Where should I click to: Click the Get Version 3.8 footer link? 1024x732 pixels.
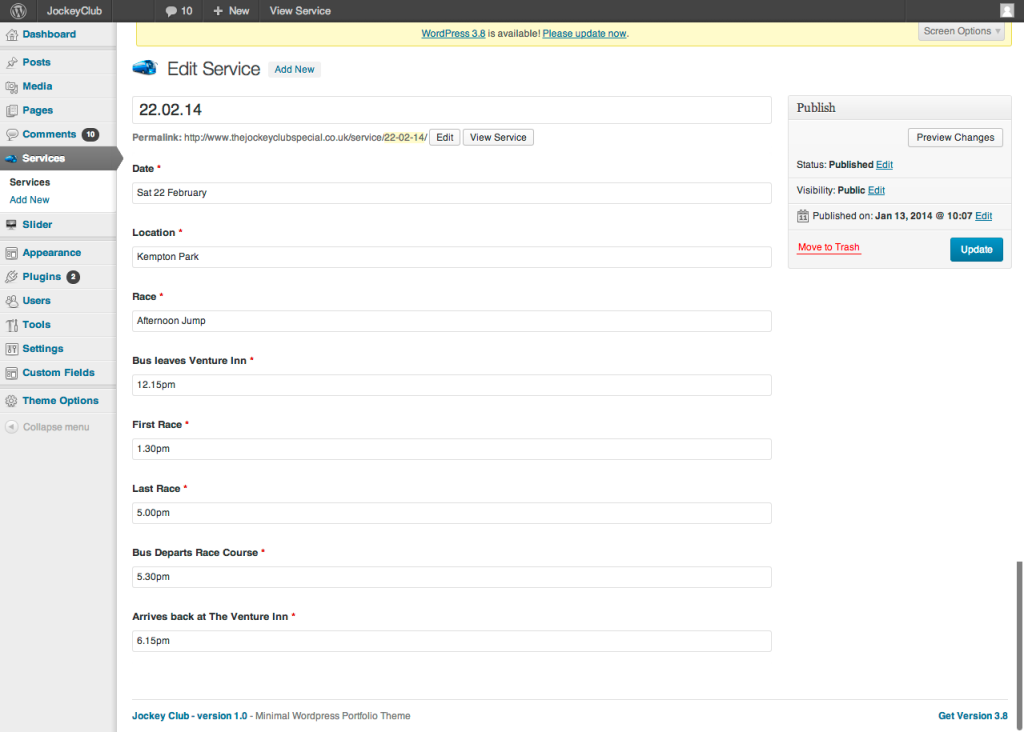pyautogui.click(x=973, y=716)
